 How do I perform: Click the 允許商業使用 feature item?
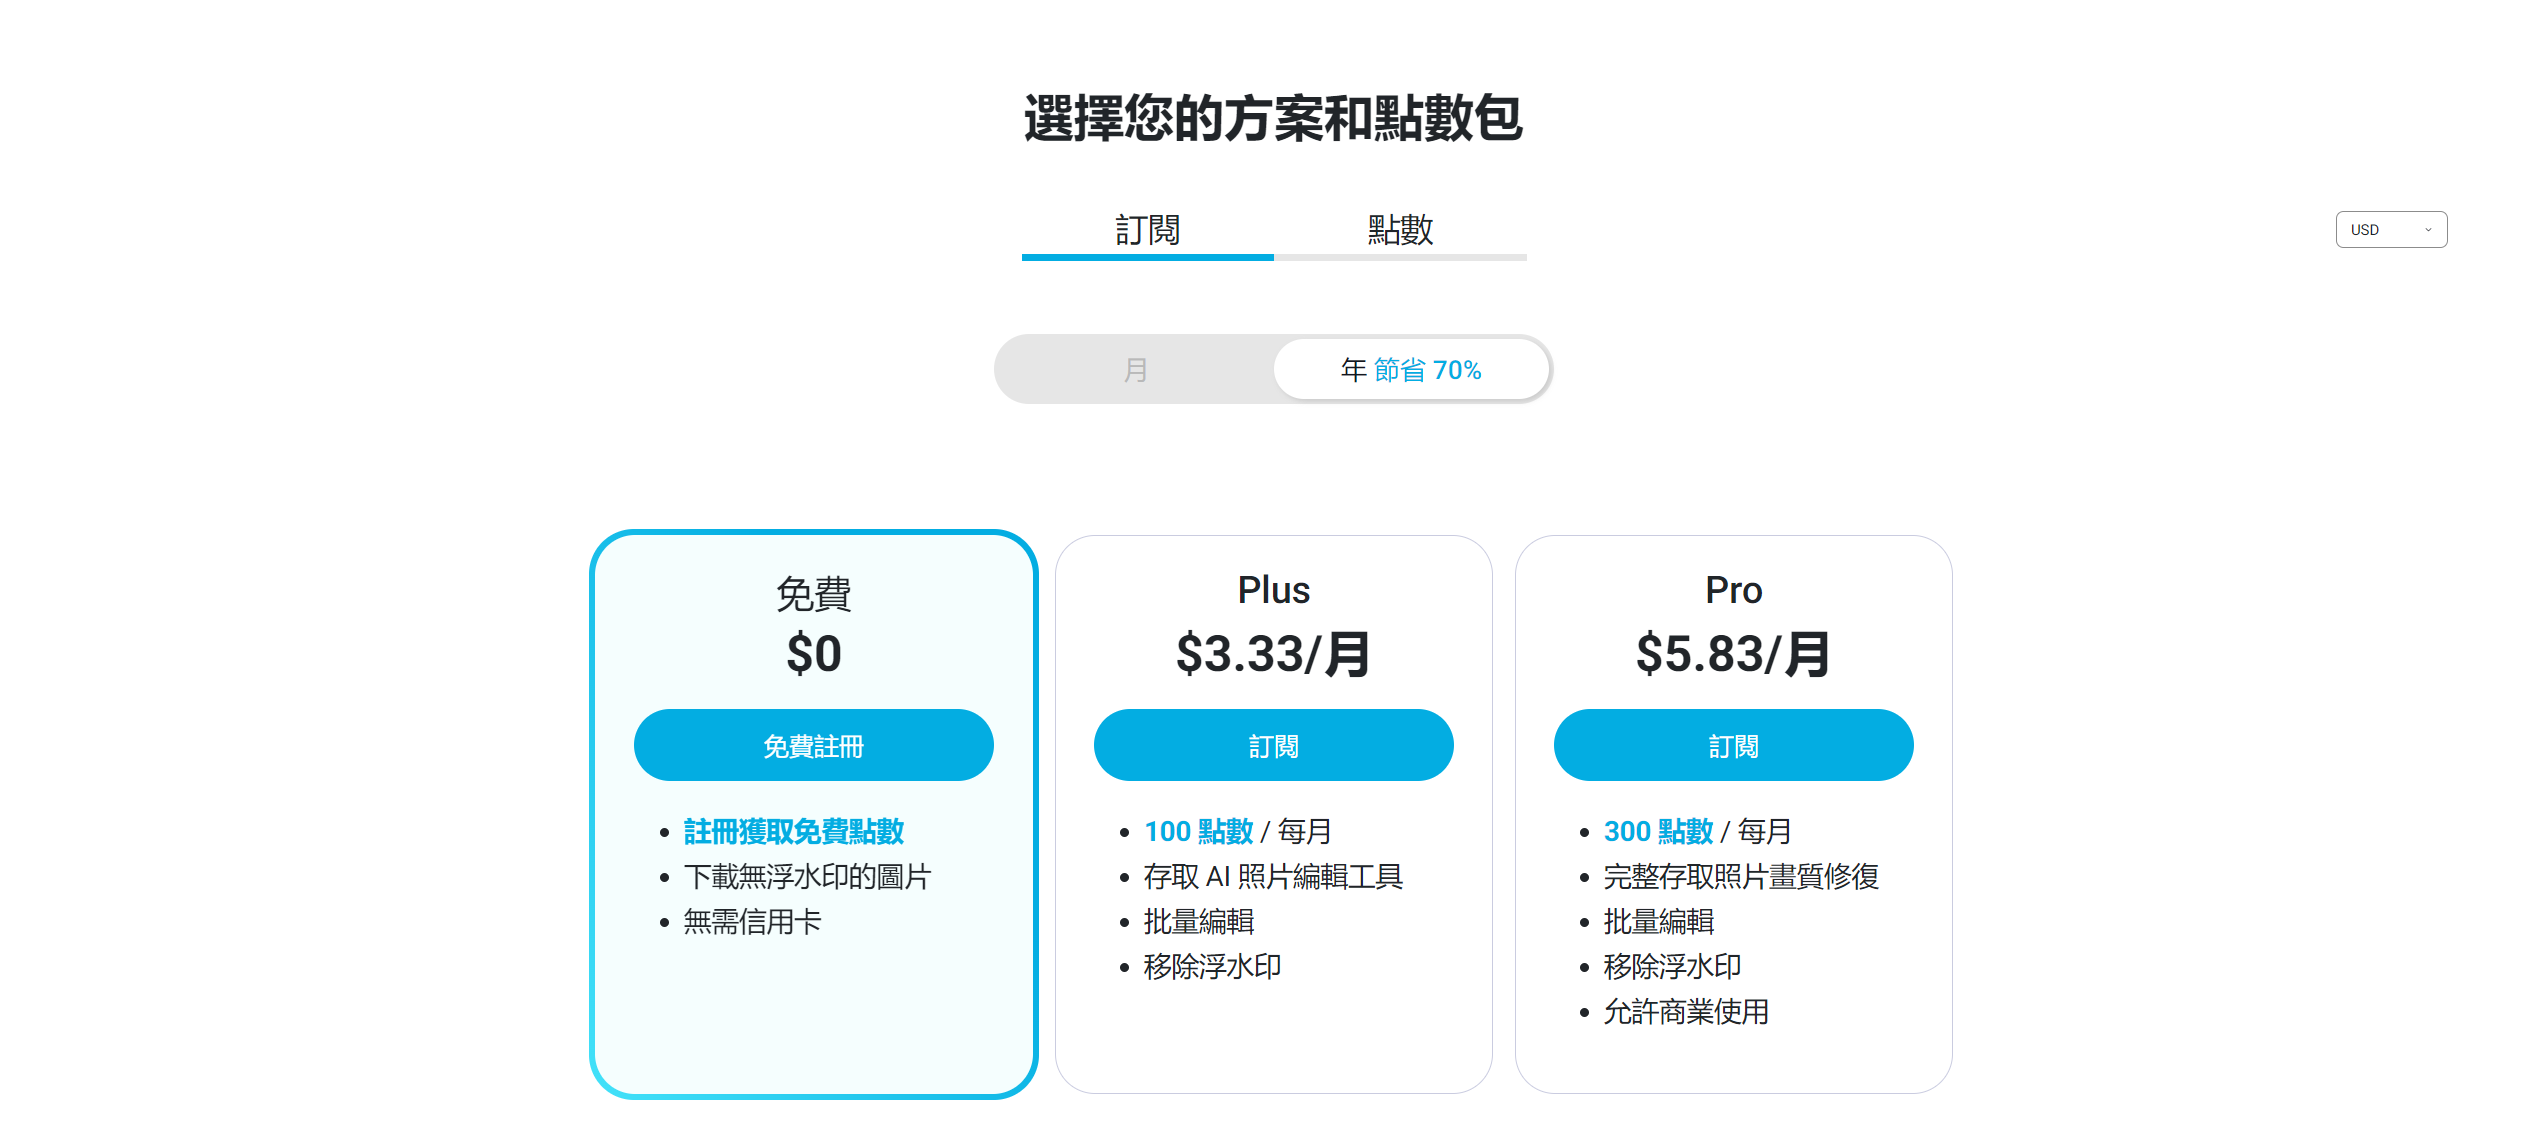tap(1686, 1012)
